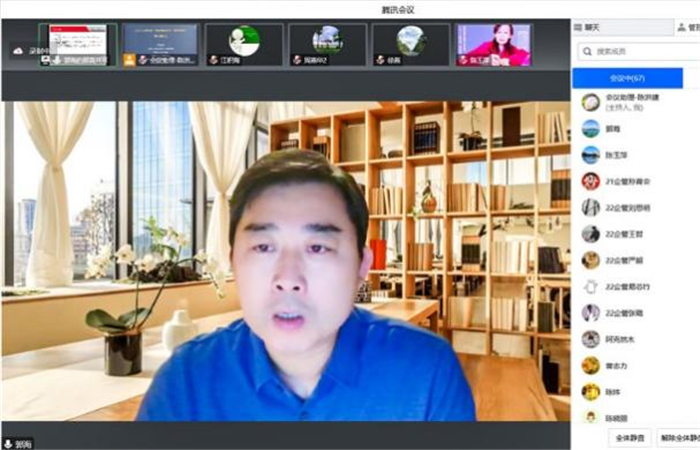
Task: Click the orange host badge on second thumbnail
Action: tap(129, 60)
